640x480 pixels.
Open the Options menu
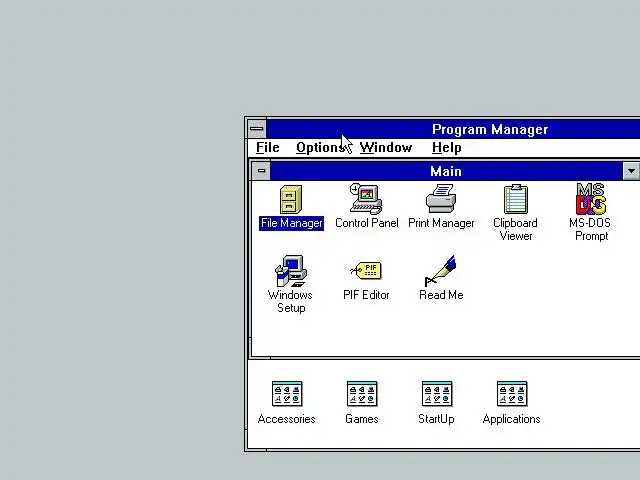point(322,147)
